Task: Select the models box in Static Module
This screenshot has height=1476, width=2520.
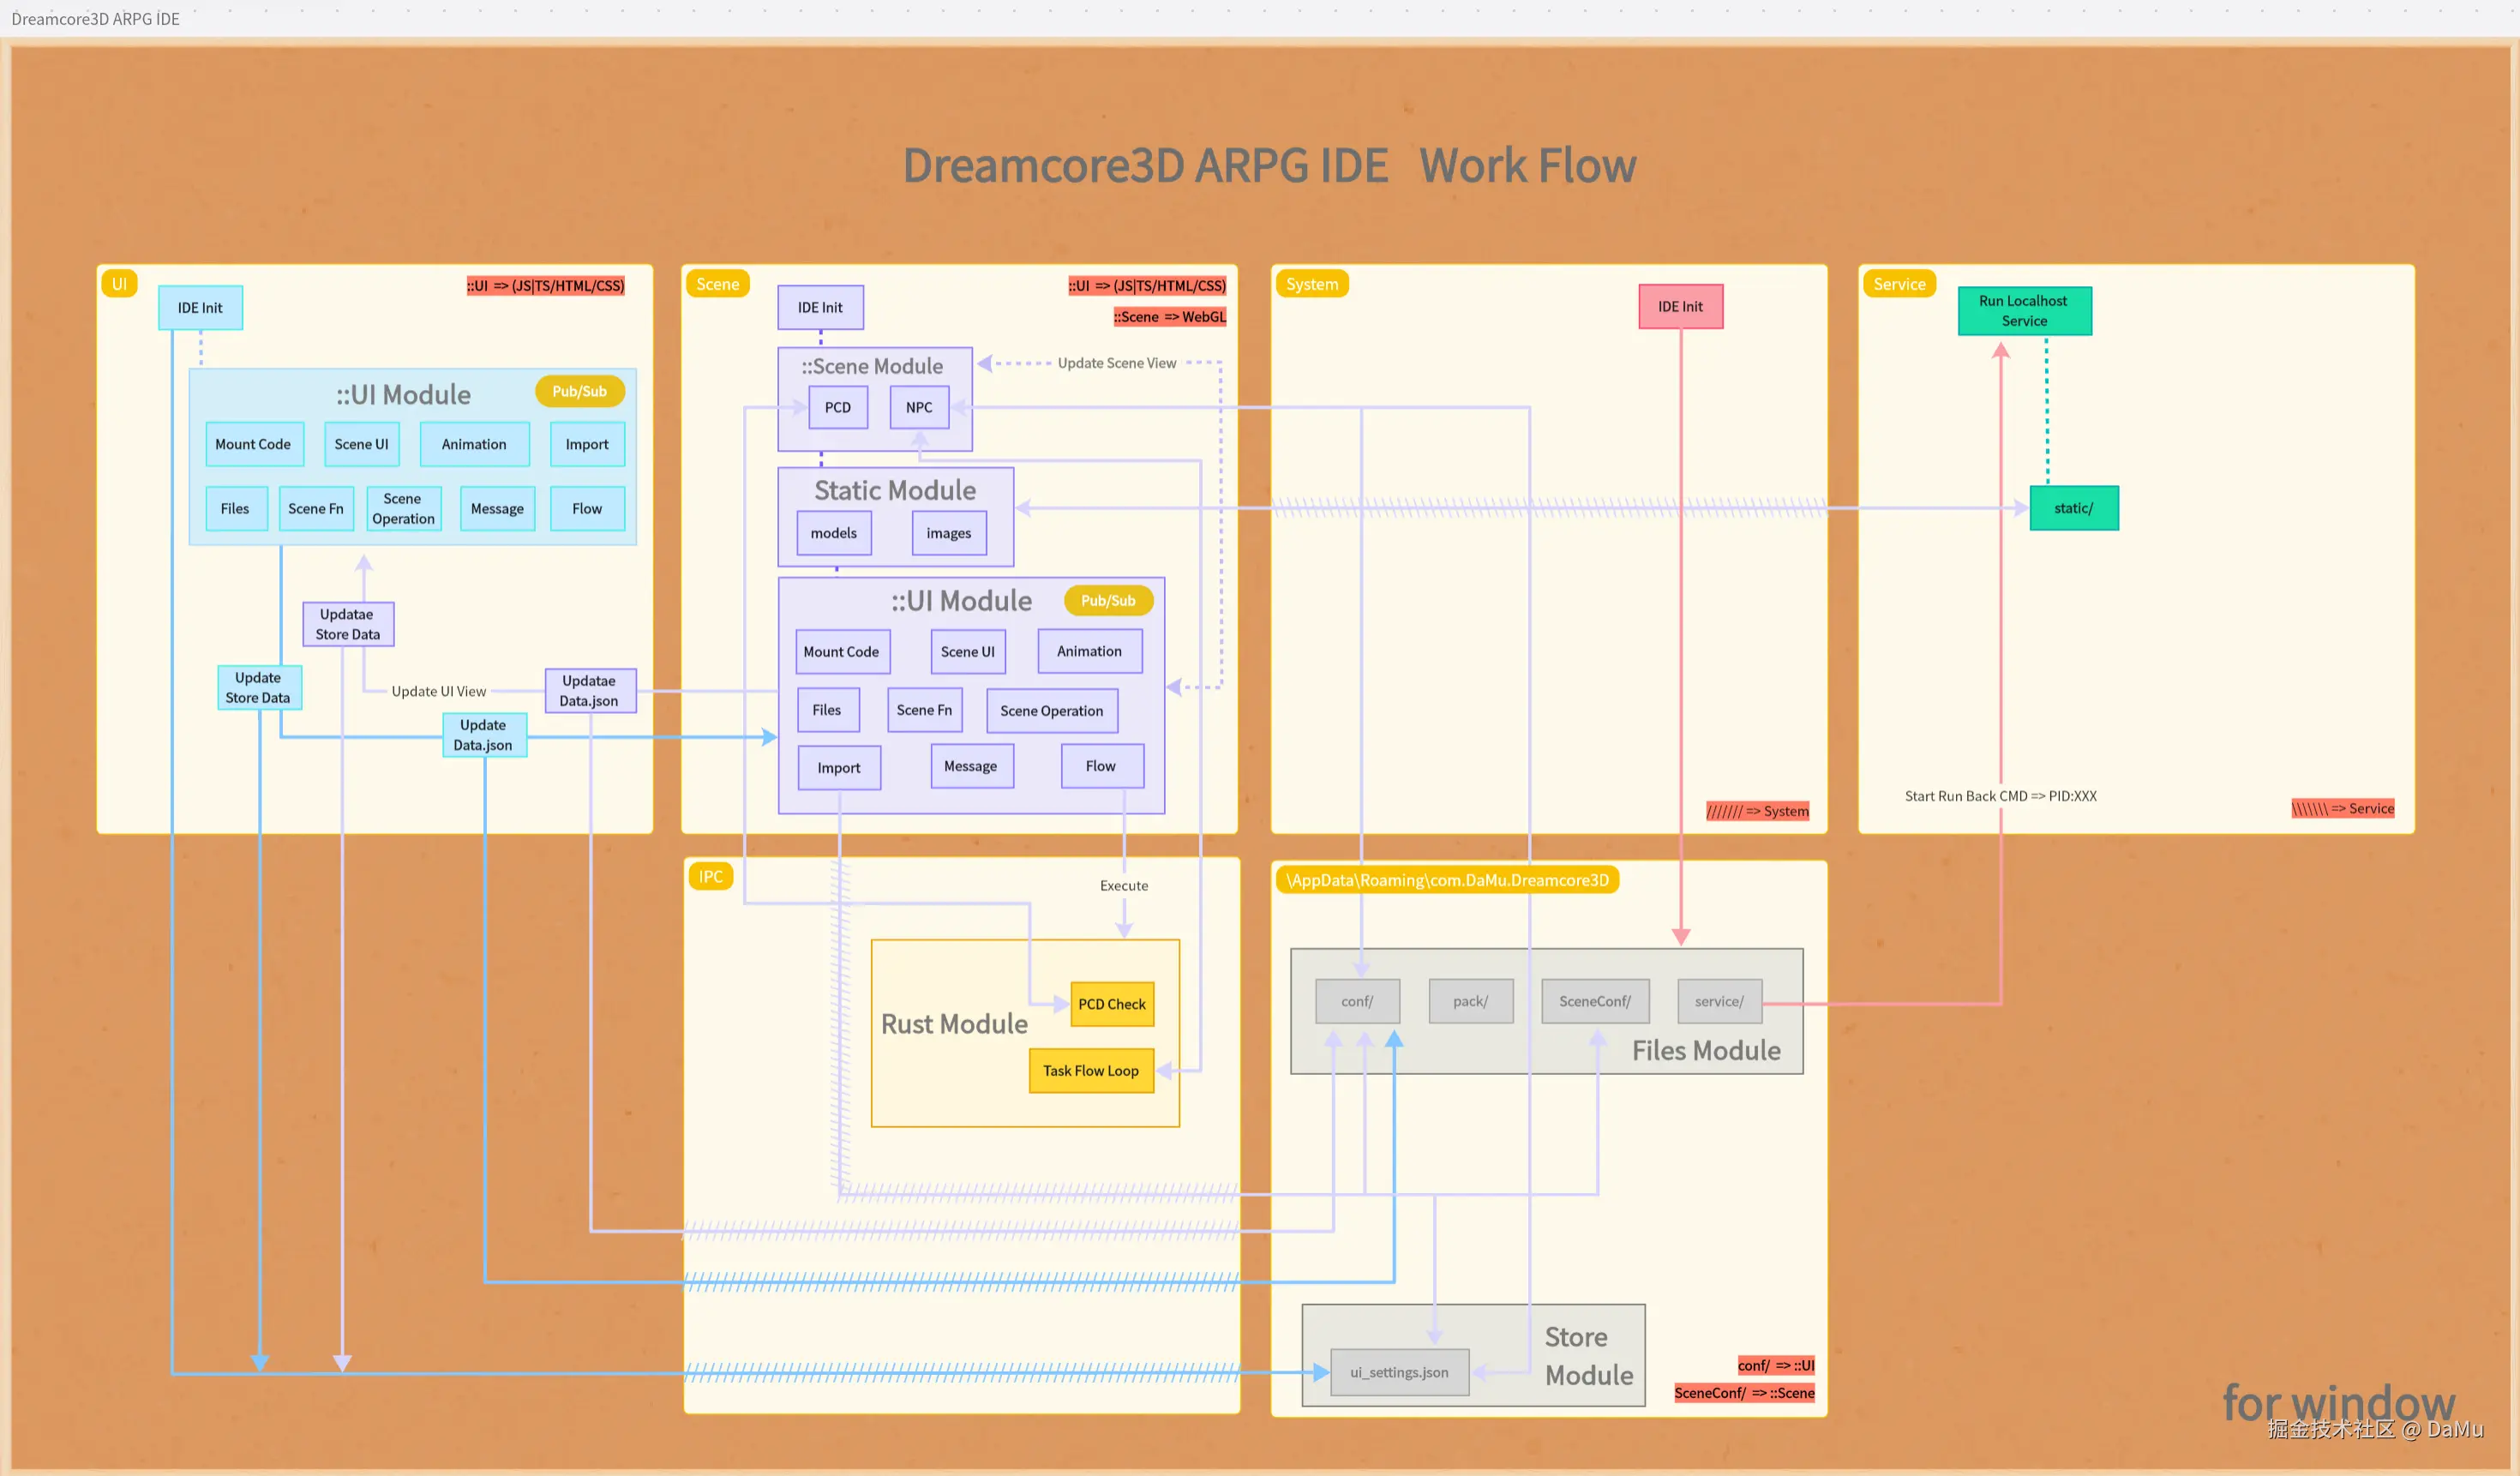Action: (833, 533)
